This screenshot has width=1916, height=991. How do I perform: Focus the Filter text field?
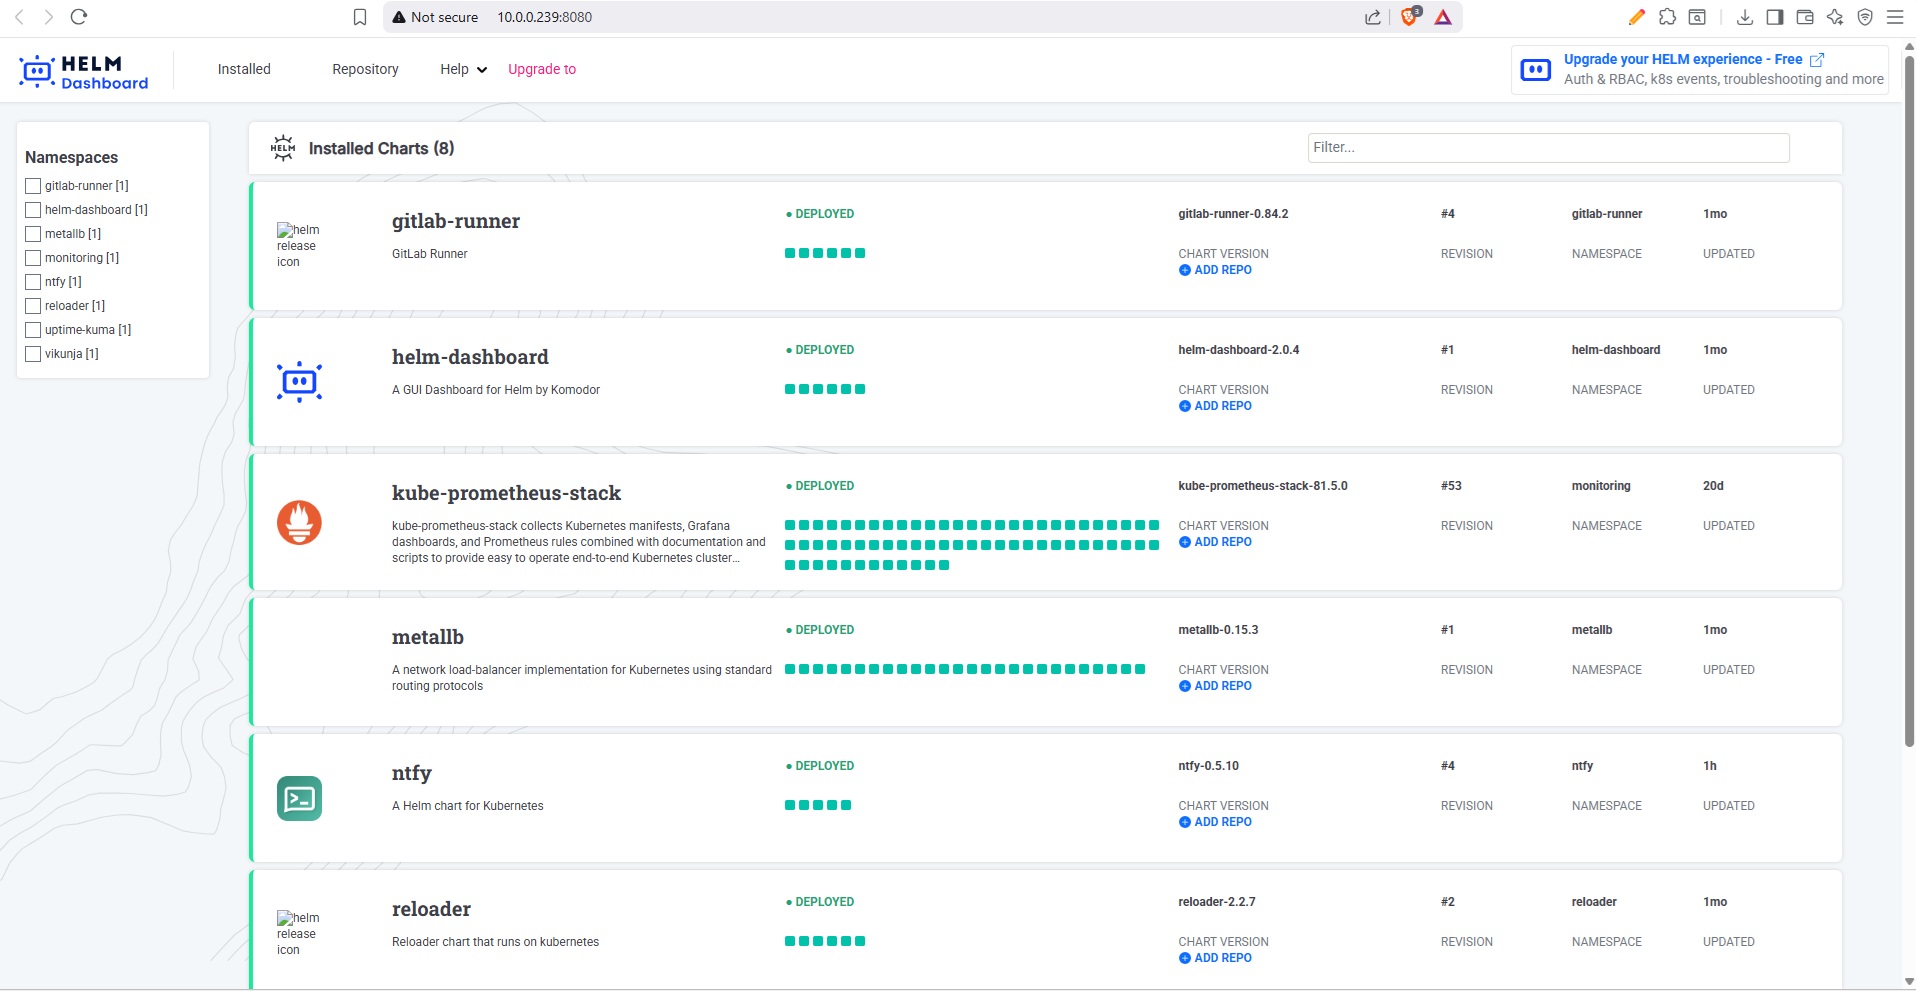click(1547, 147)
